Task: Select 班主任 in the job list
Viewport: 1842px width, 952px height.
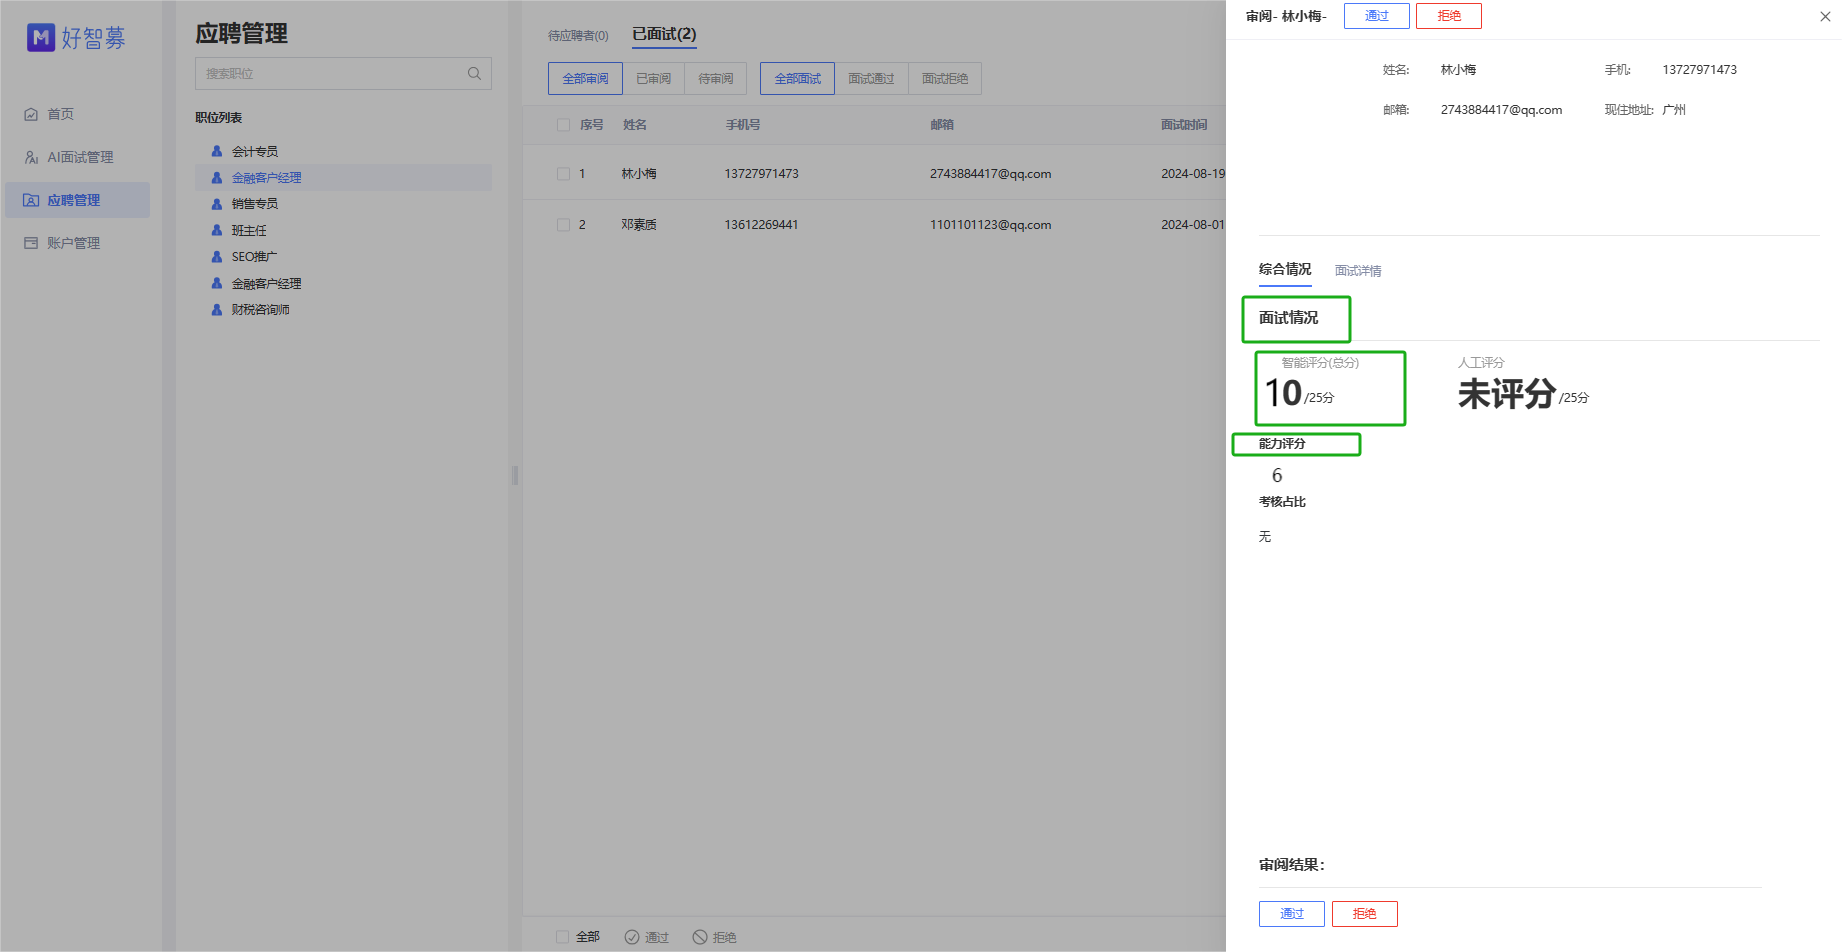Action: [x=249, y=231]
